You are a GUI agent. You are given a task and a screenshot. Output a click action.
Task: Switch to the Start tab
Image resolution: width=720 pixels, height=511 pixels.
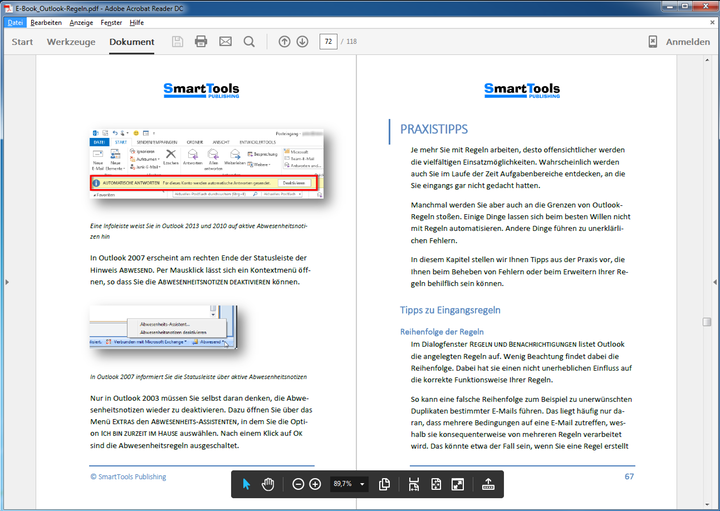point(22,42)
